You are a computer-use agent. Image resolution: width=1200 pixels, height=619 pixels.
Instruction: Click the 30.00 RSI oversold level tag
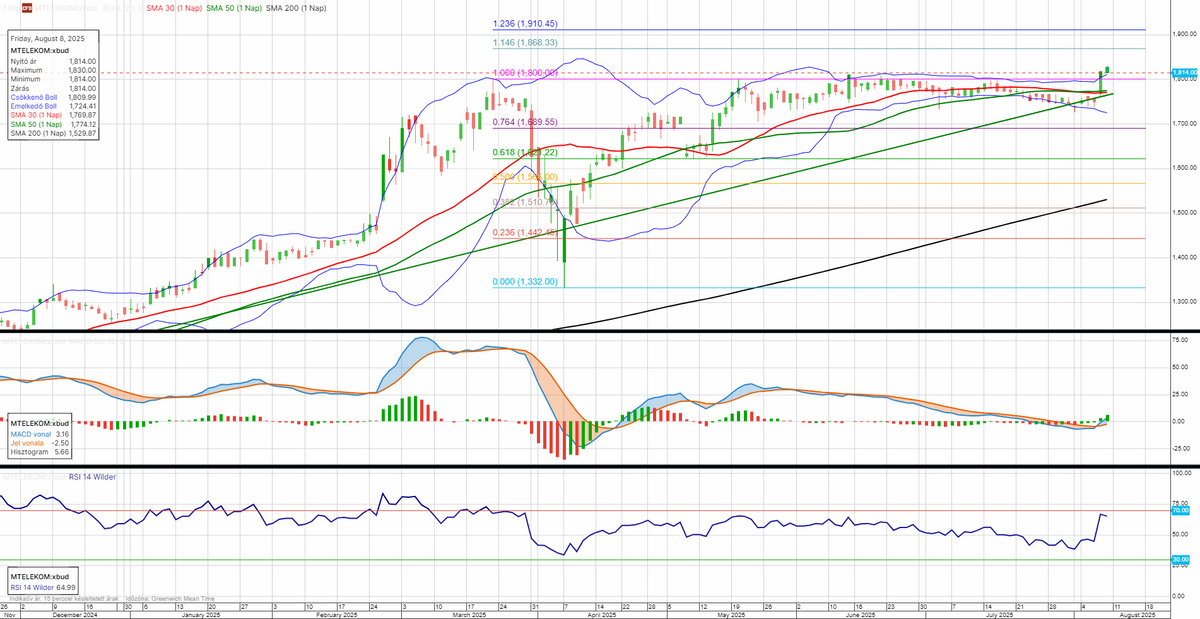[1180, 559]
